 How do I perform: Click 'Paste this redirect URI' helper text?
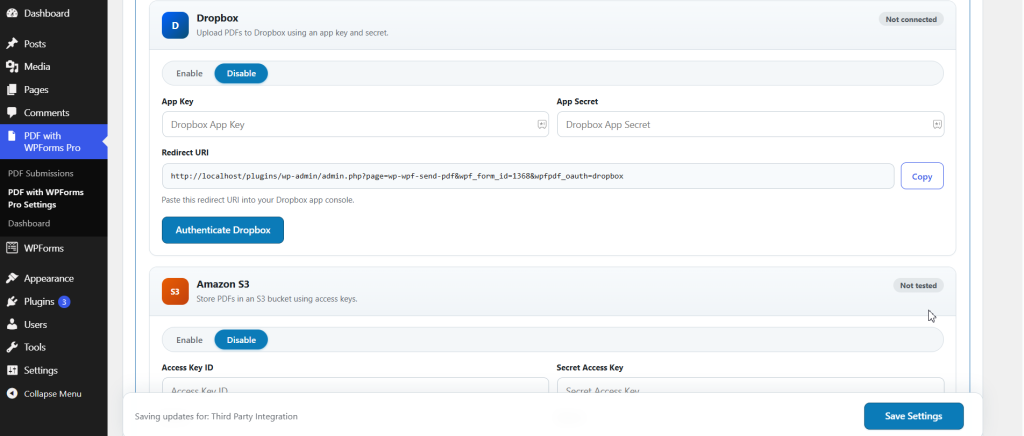(257, 200)
